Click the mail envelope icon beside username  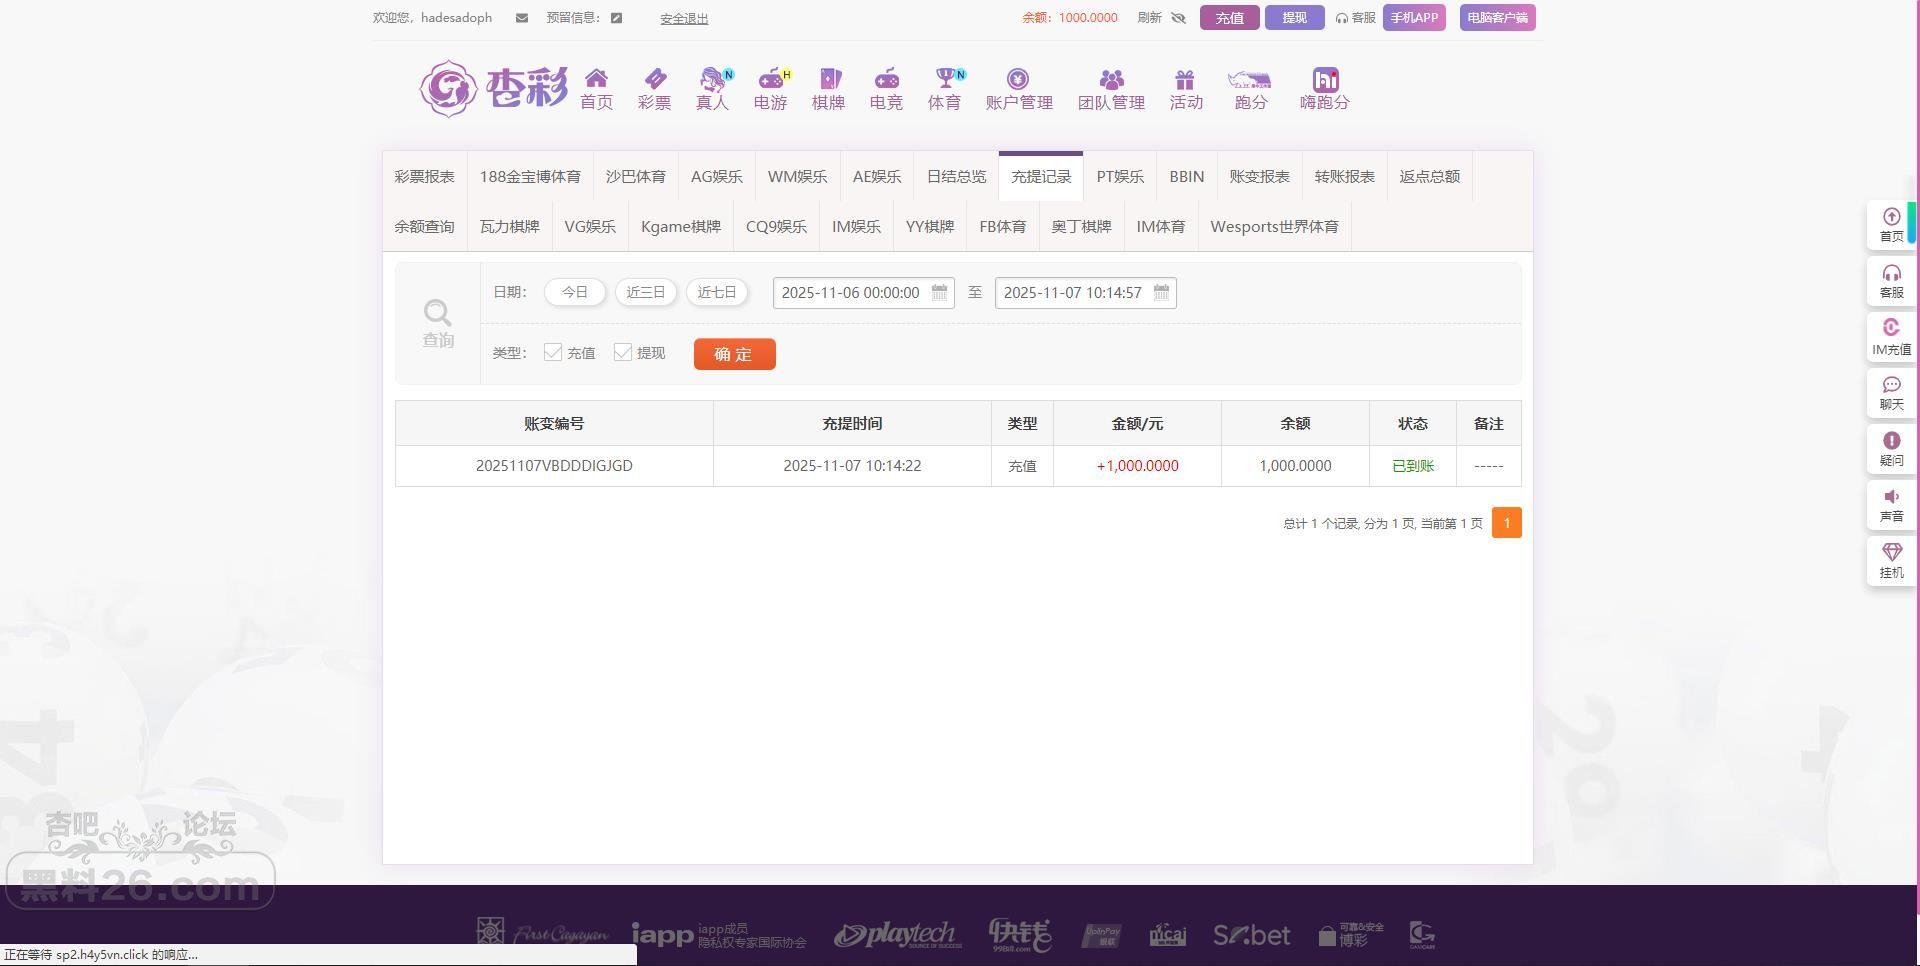[x=521, y=18]
